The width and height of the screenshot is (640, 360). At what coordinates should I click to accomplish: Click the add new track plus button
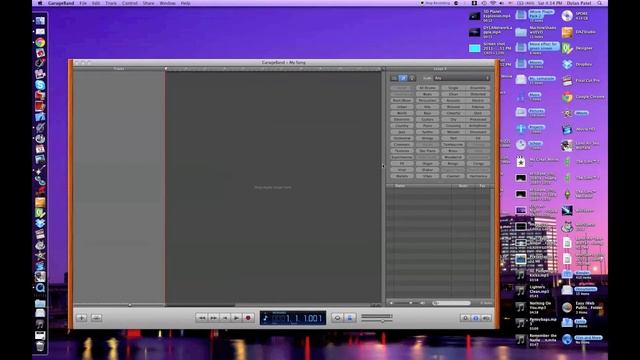tap(81, 318)
